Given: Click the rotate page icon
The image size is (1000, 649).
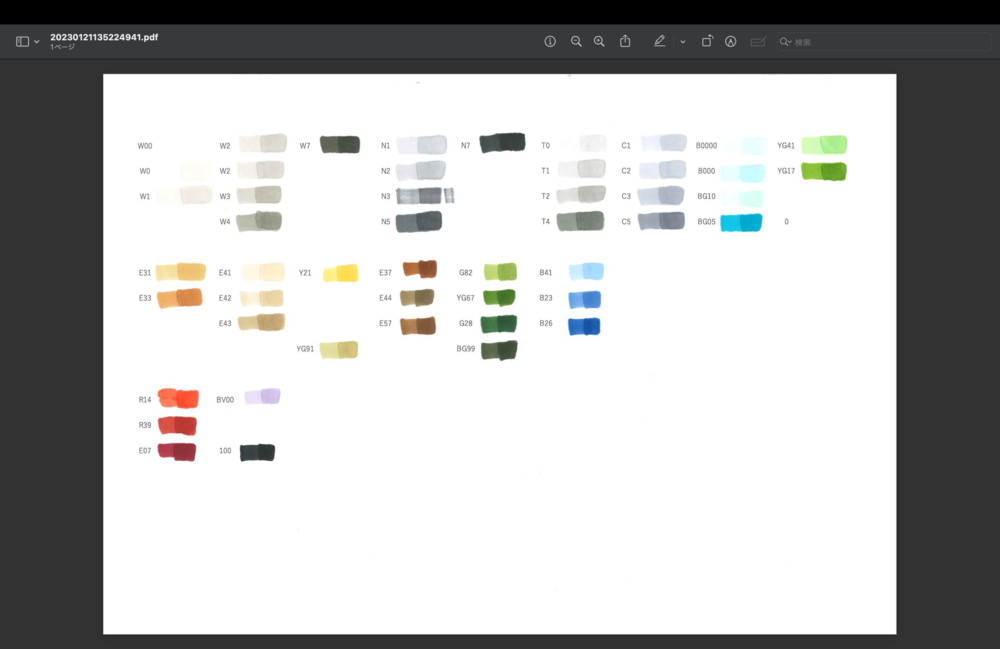Looking at the screenshot, I should coord(707,41).
